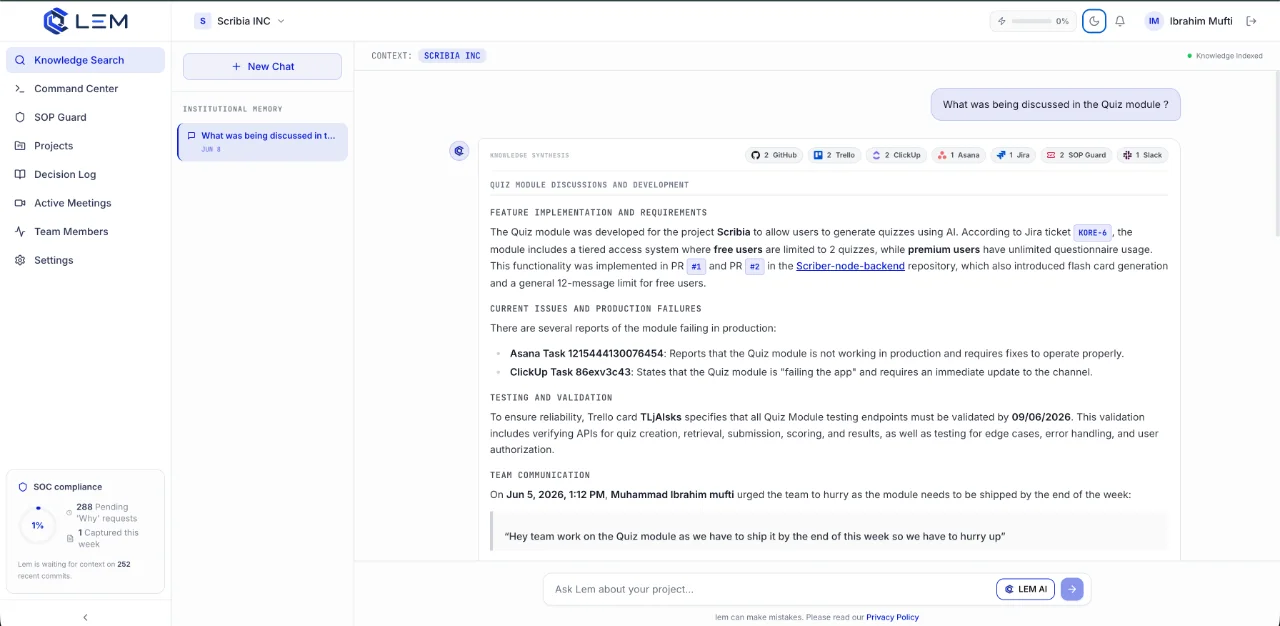Viewport: 1280px width, 626px height.
Task: Open the Privacy Policy link
Action: 892,617
